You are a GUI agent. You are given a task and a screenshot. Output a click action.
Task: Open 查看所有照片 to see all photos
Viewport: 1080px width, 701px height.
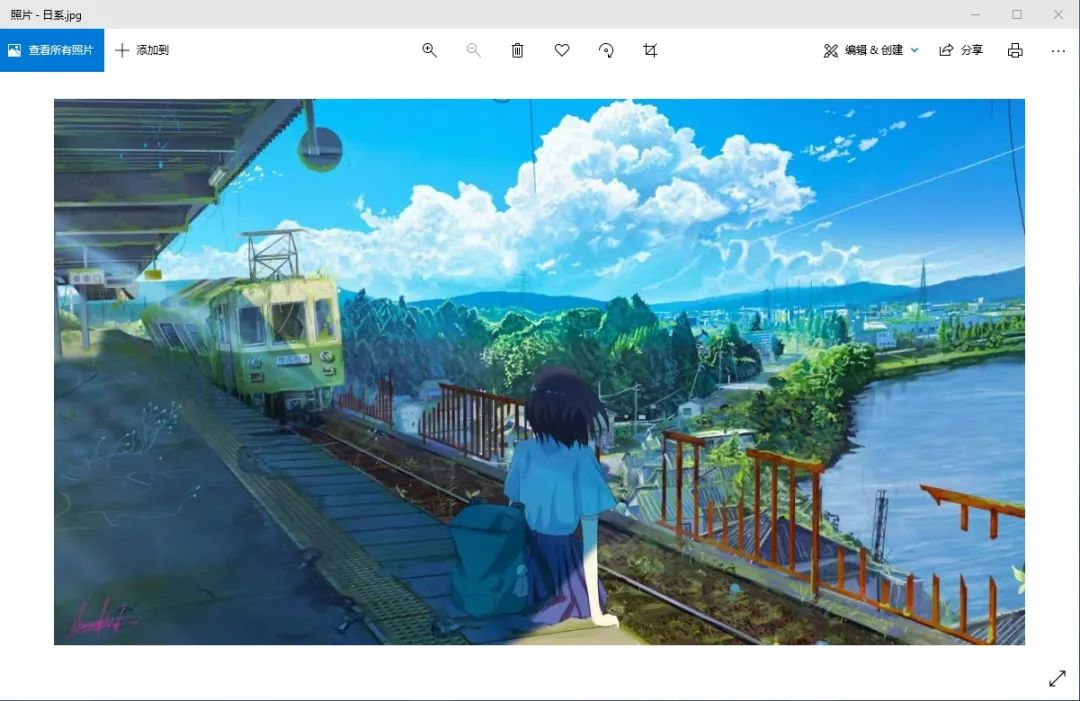(52, 50)
